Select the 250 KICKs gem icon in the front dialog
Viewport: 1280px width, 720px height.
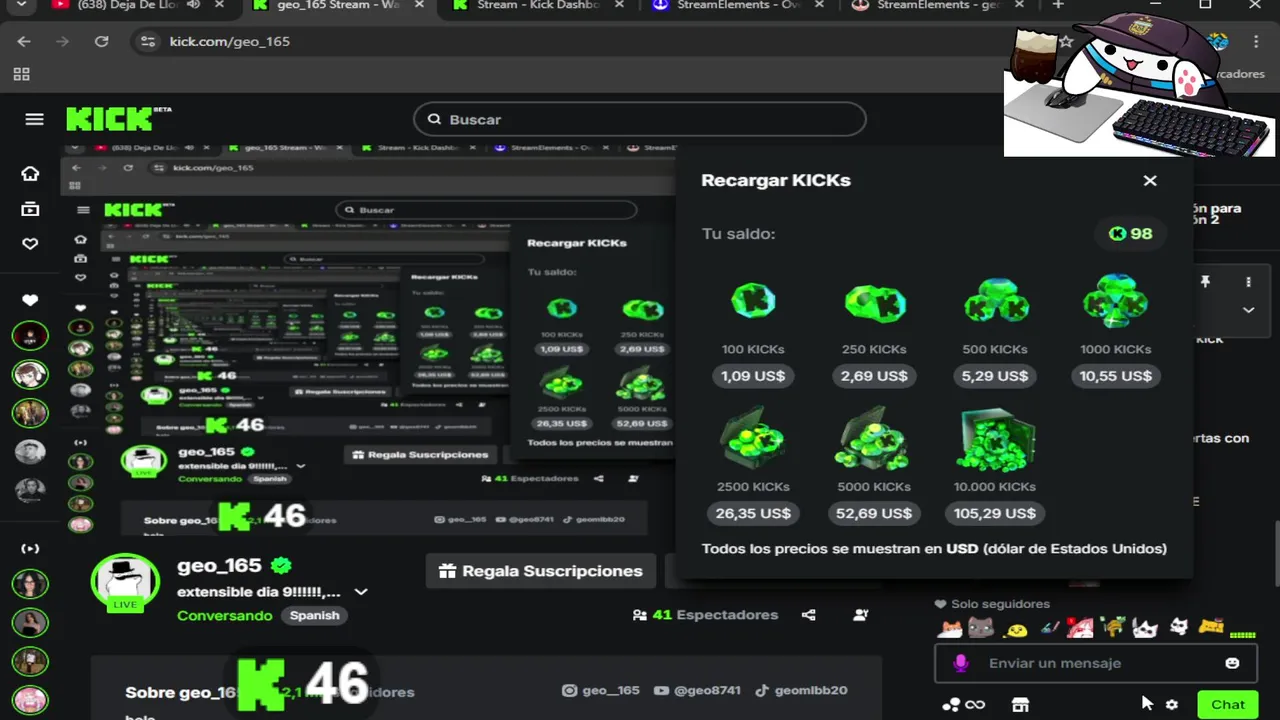point(874,303)
